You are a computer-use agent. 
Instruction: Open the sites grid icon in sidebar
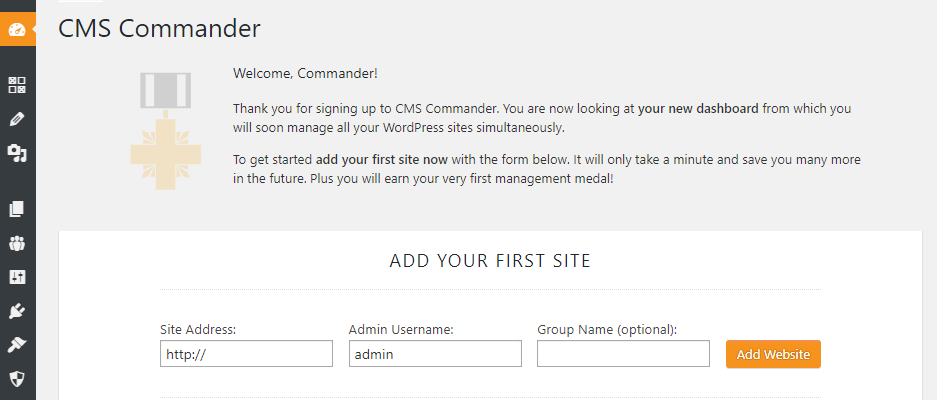[x=17, y=85]
